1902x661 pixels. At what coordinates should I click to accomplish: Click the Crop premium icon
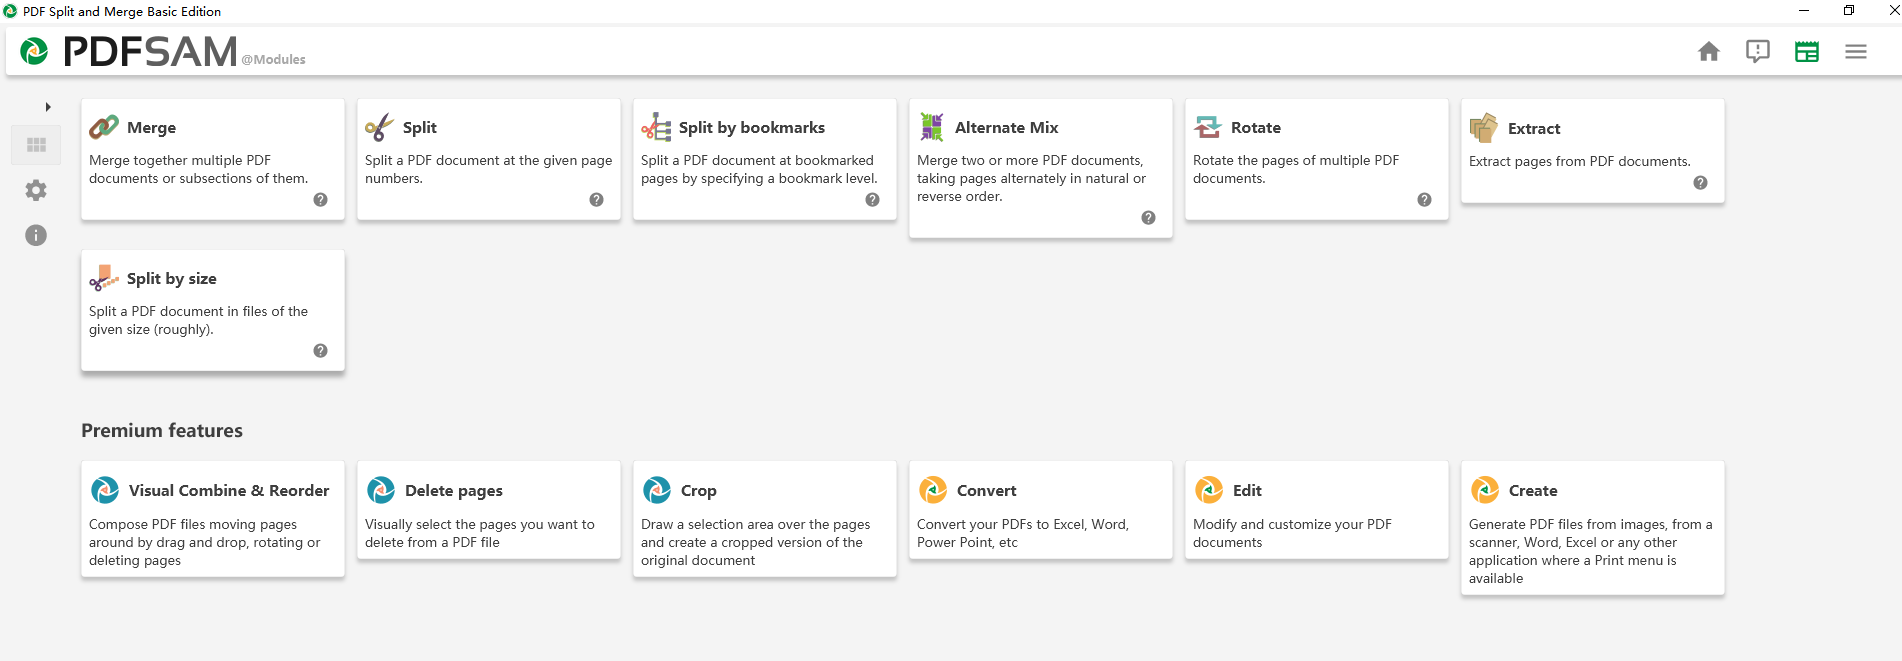tap(657, 490)
